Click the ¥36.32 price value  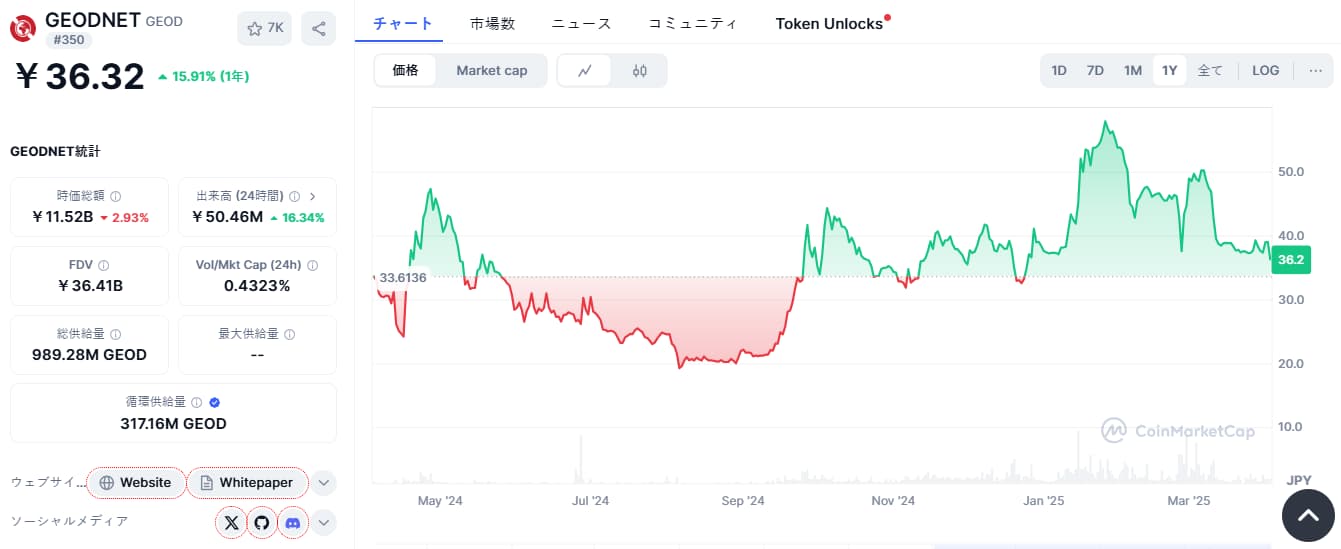click(x=79, y=76)
